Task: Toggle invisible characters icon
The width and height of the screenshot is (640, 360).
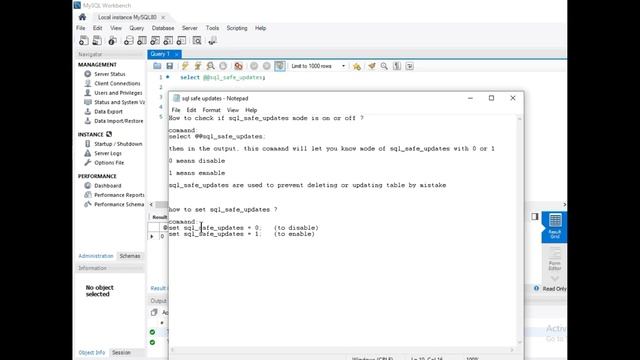Action: [x=397, y=66]
